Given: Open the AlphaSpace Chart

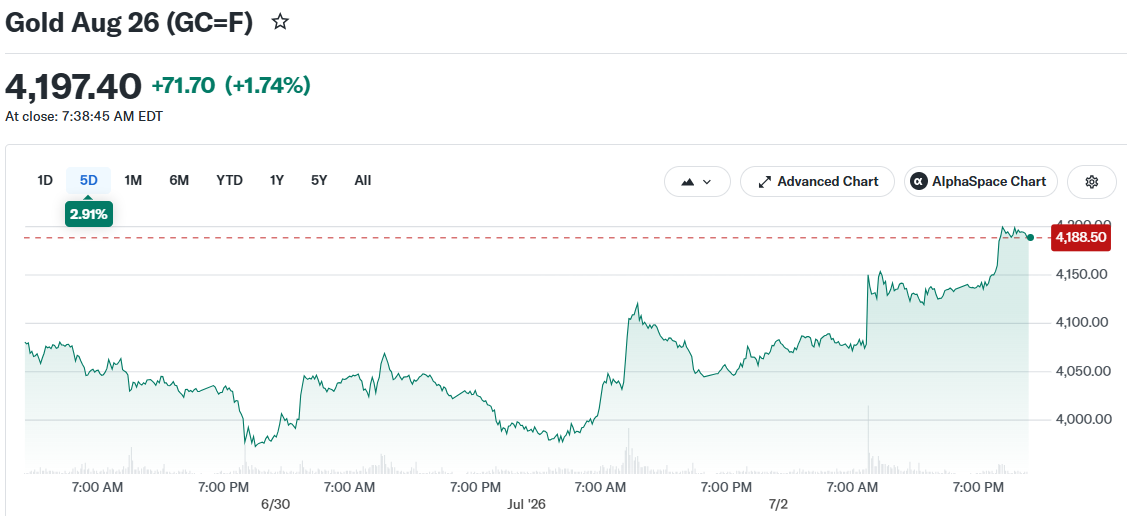Looking at the screenshot, I should click(x=980, y=182).
